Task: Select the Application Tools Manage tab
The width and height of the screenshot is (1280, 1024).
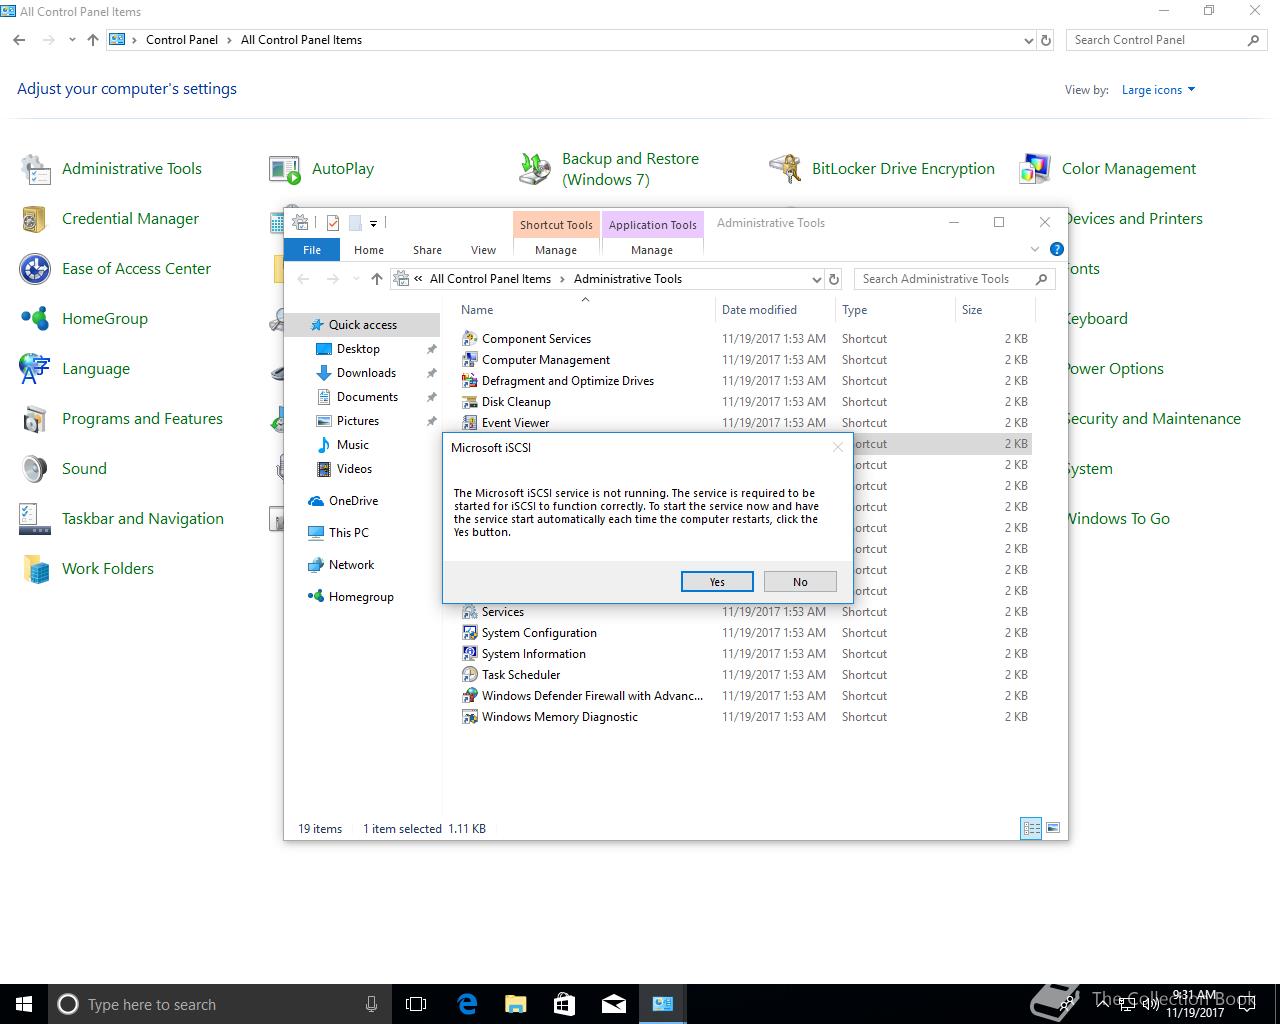Action: tap(652, 250)
